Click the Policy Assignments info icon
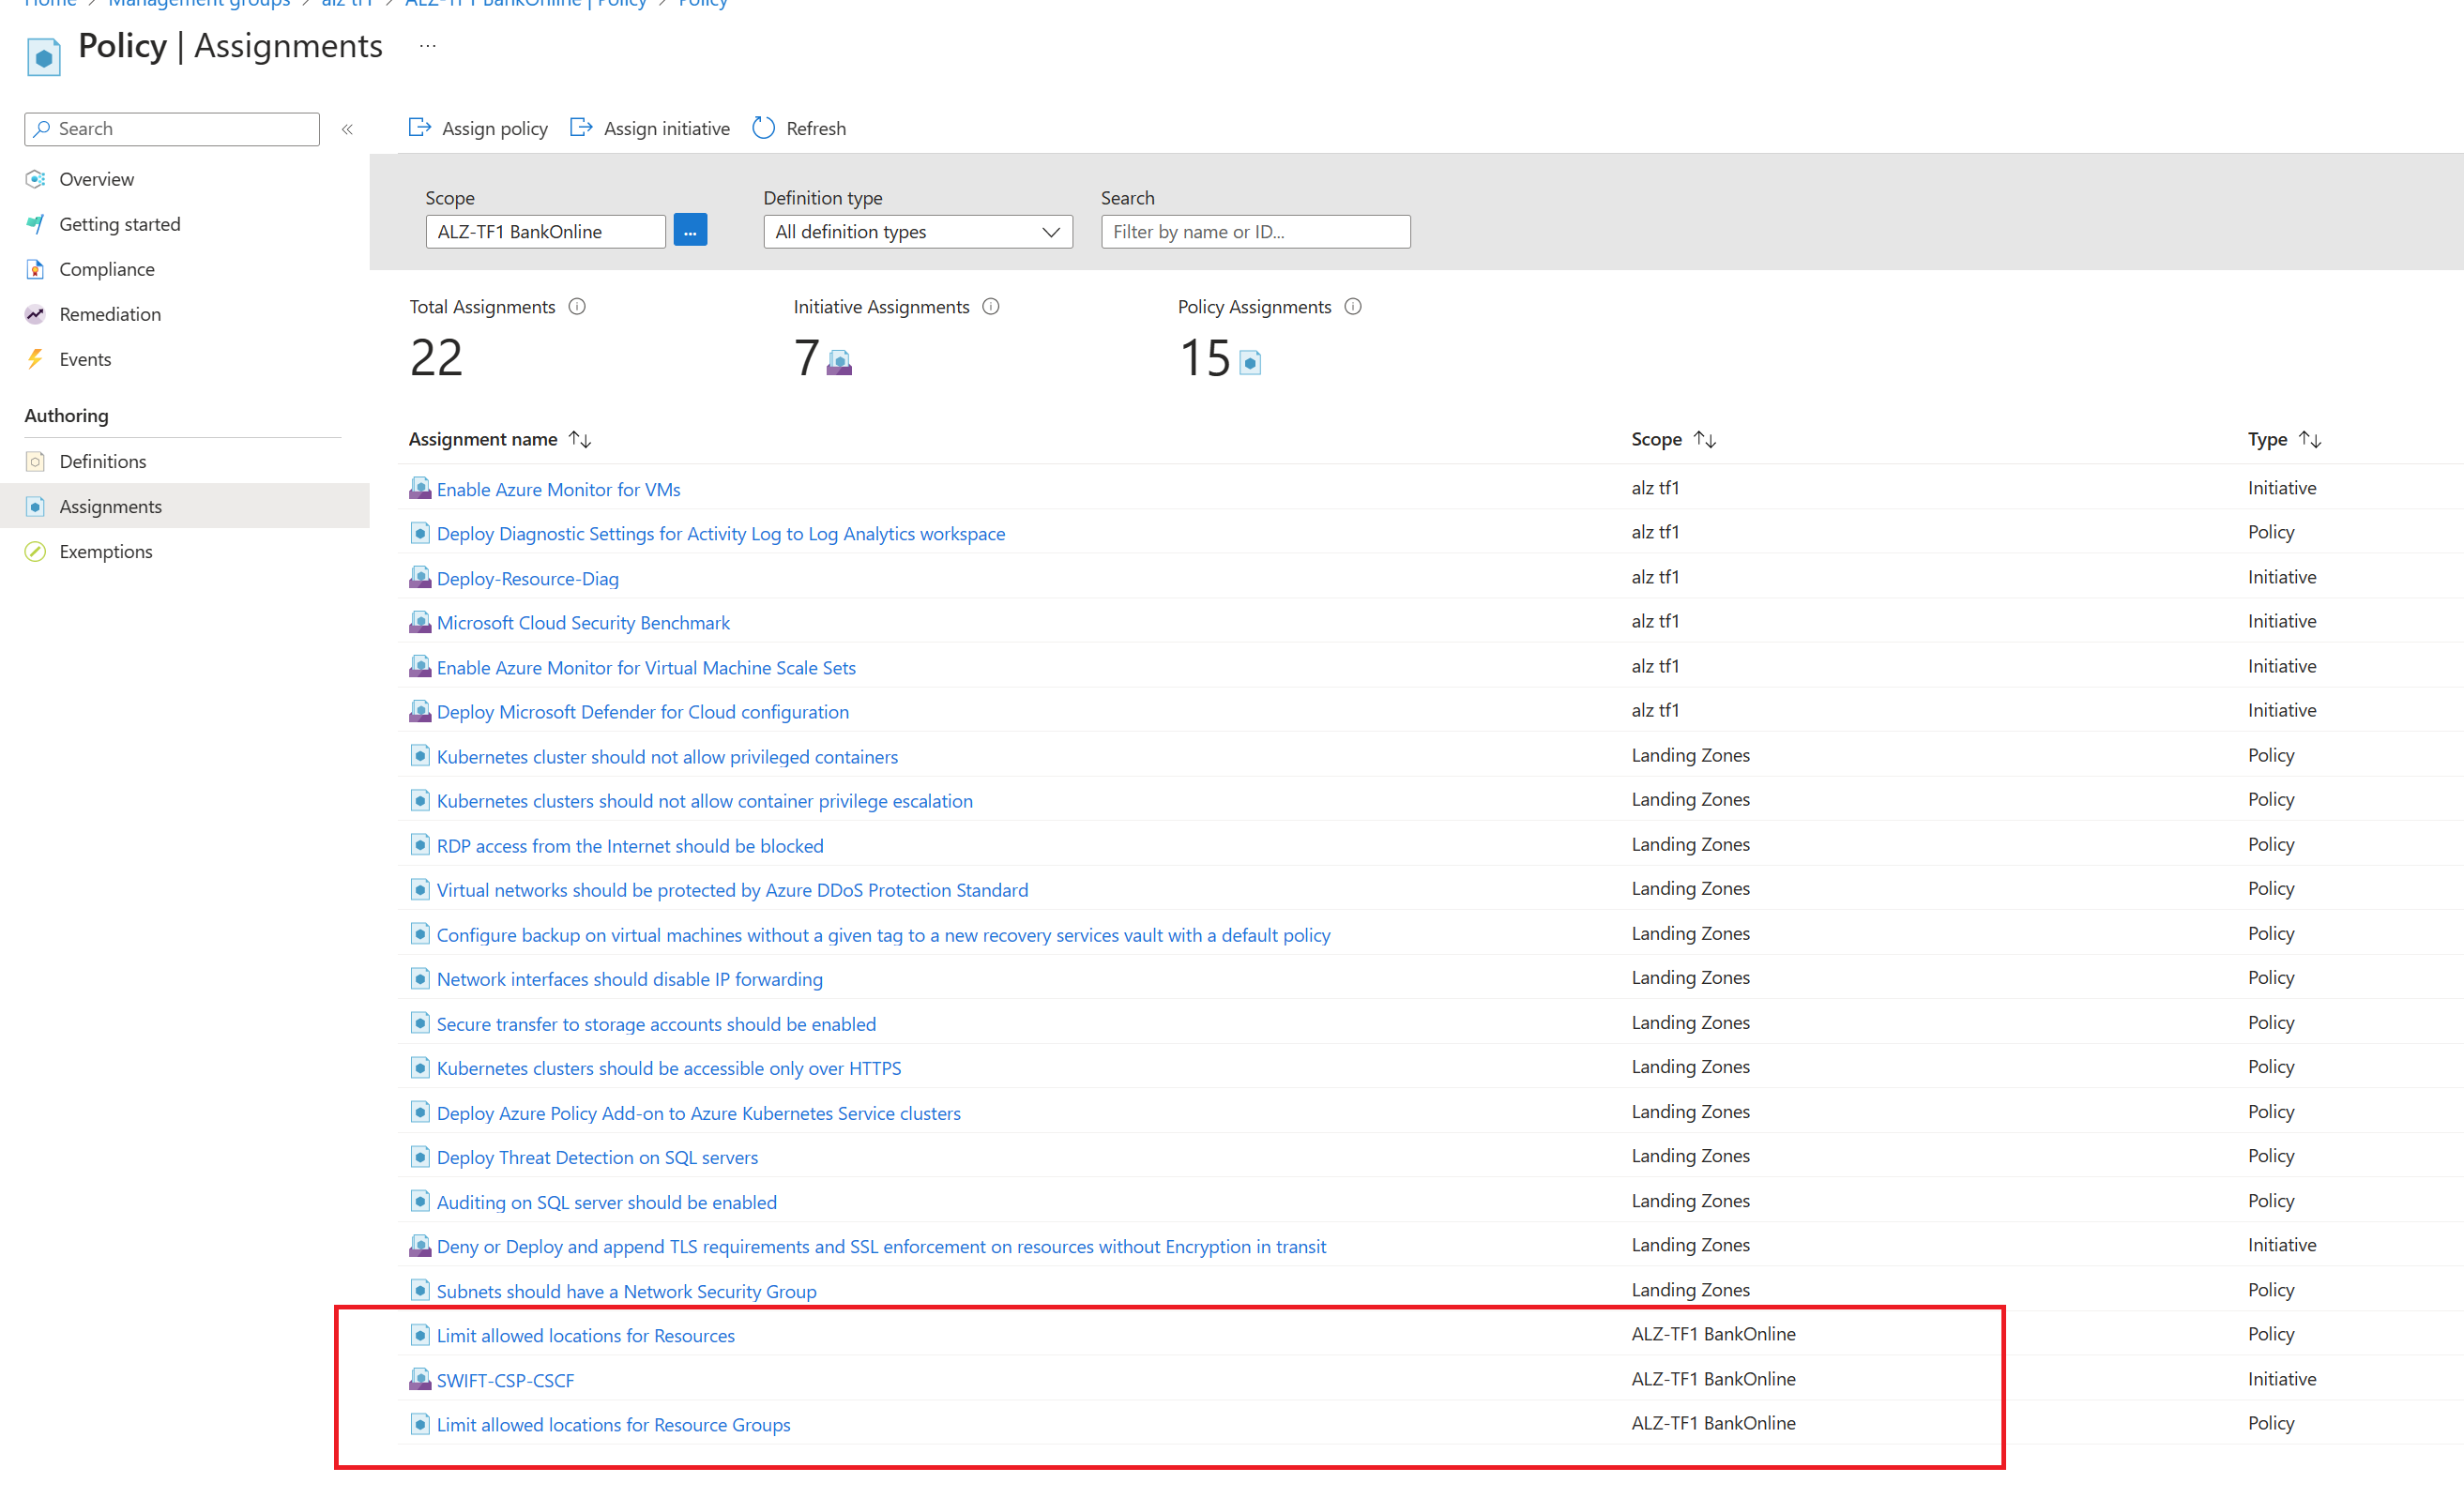Screen dimensions: 2464x1498 point(1353,307)
